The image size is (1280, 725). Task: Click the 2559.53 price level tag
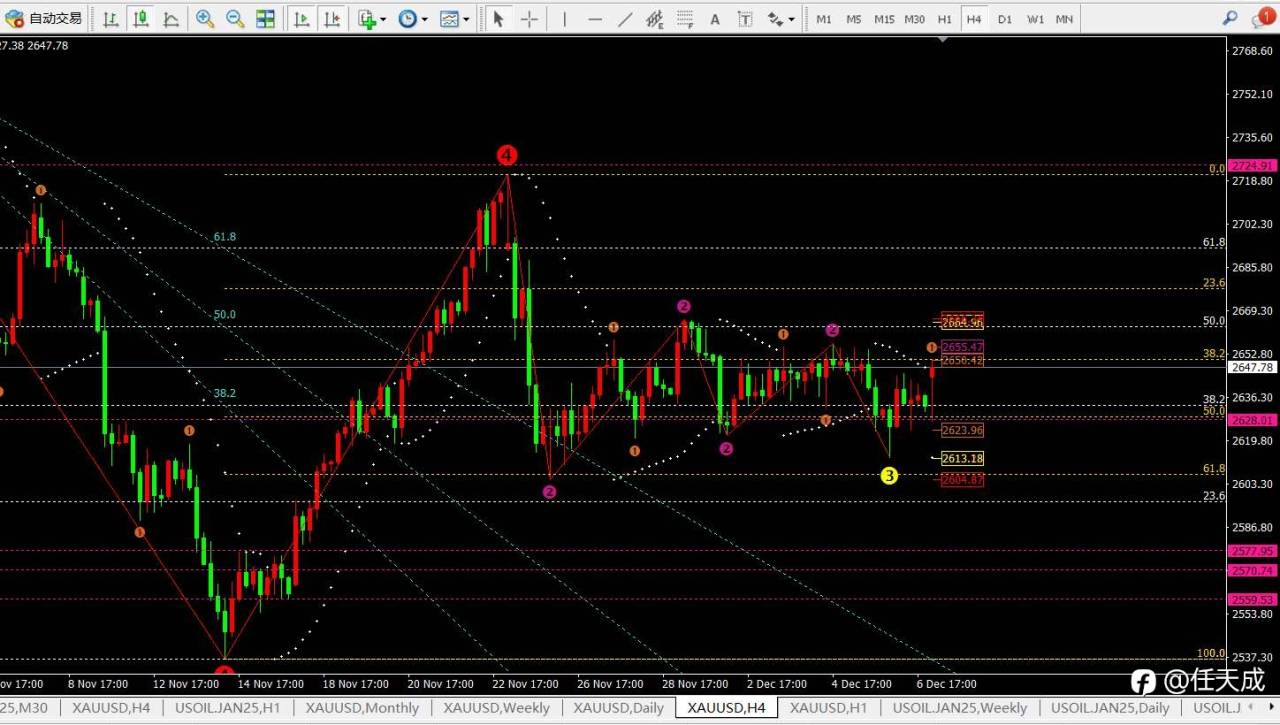[1252, 600]
